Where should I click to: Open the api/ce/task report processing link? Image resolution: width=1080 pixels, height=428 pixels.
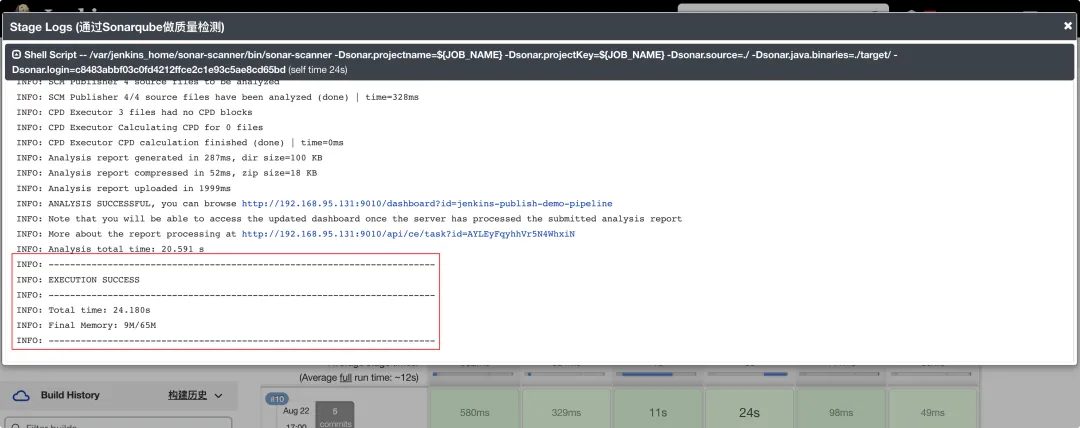408,234
